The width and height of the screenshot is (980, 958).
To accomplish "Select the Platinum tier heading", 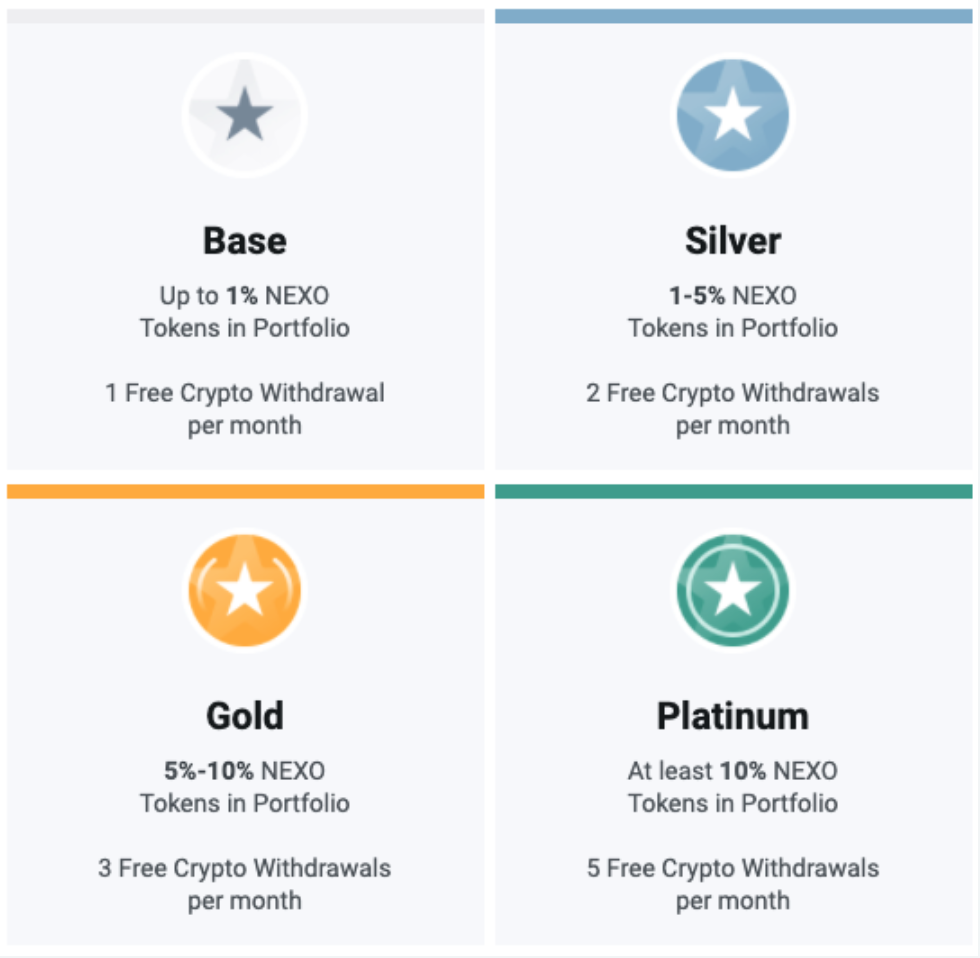I will 733,716.
